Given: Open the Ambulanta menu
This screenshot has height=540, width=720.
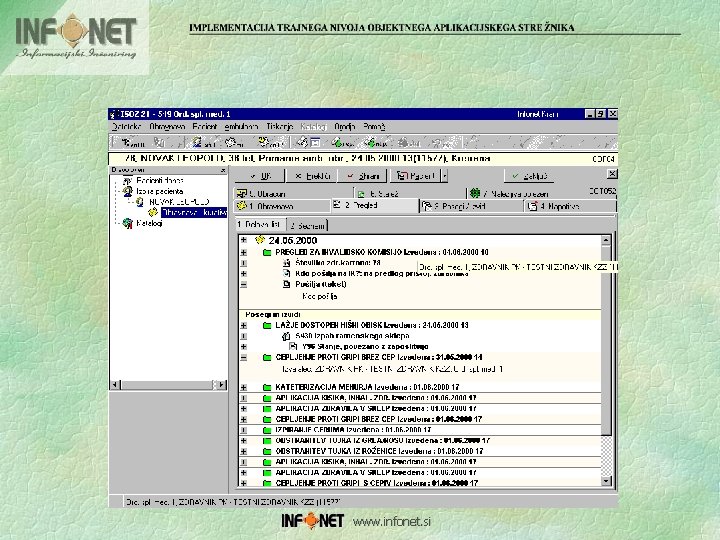Looking at the screenshot, I should click(x=241, y=127).
